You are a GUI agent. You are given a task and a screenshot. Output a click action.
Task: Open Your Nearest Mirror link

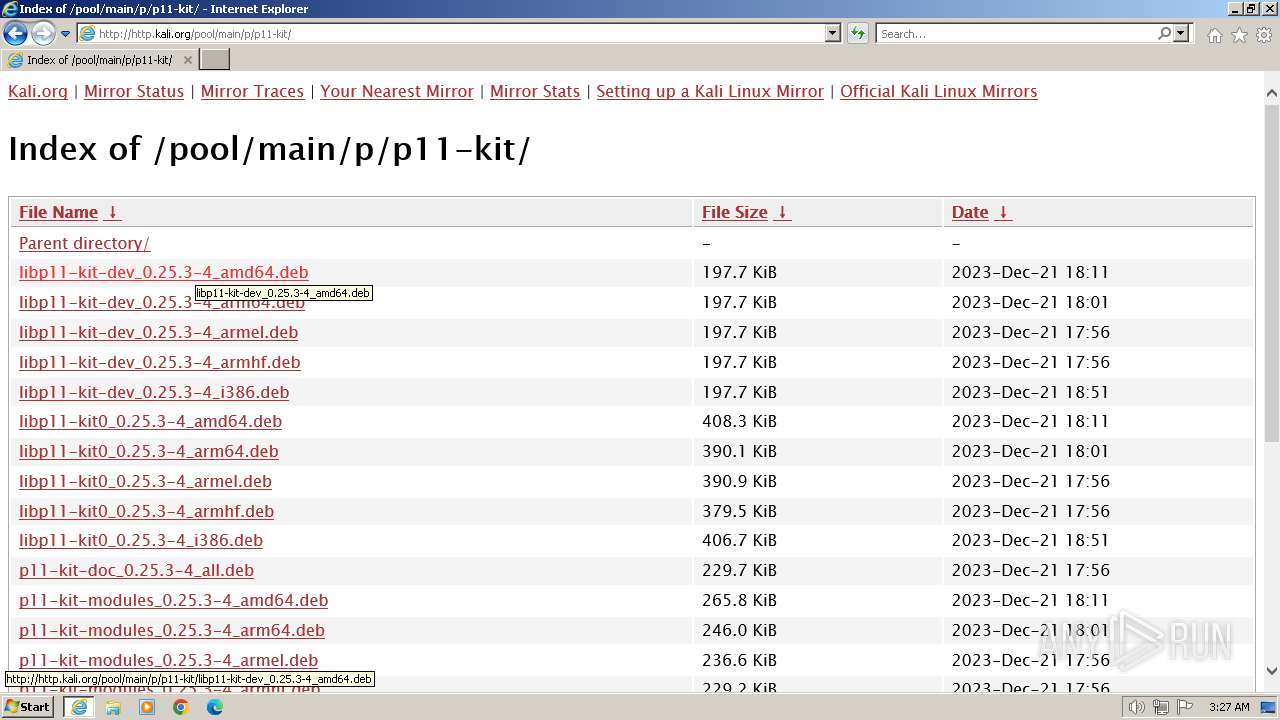tap(397, 91)
